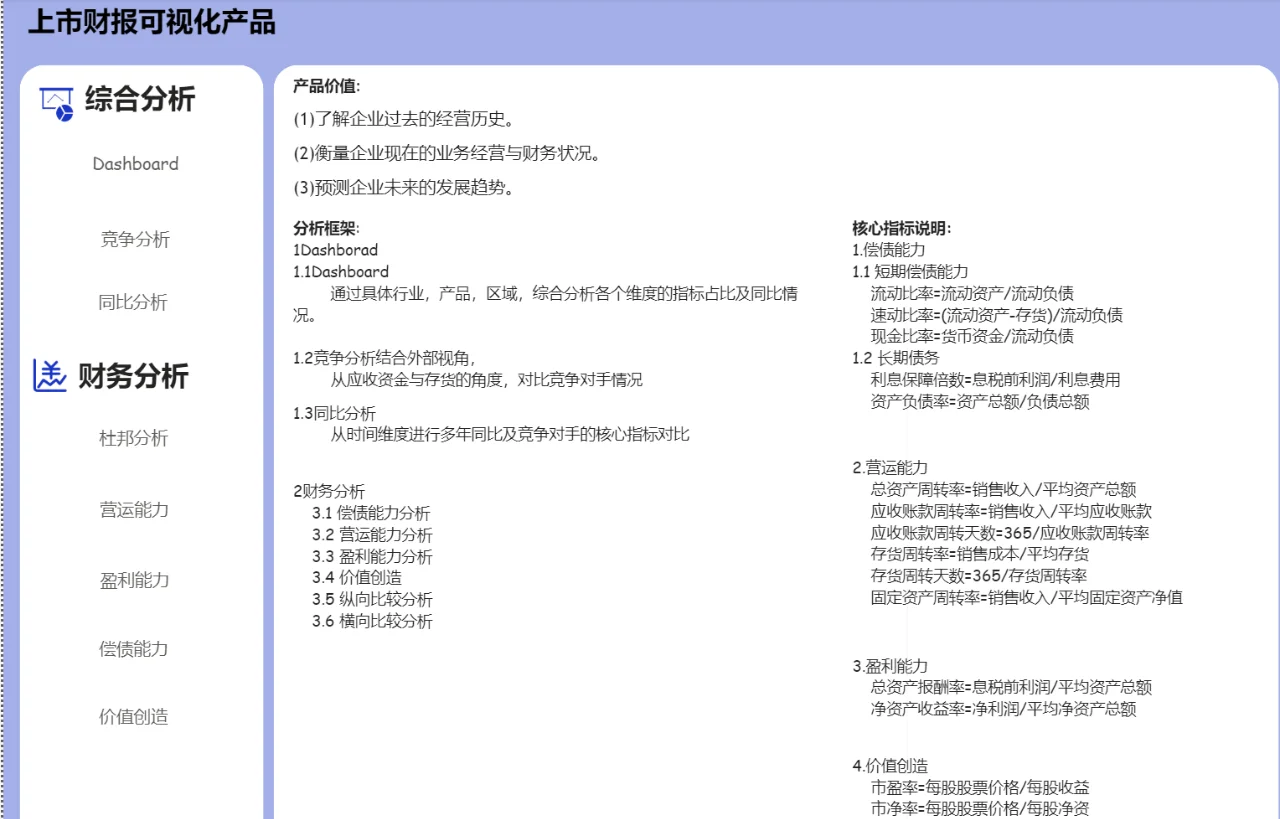Click the 3.4 价值创造 list entry
The image size is (1280, 819).
click(x=356, y=577)
